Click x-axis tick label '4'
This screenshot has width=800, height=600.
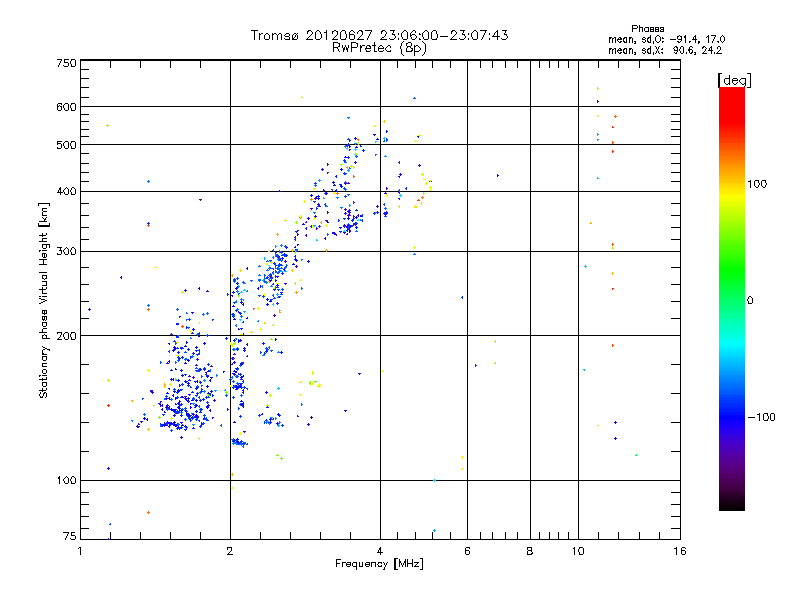pyautogui.click(x=380, y=551)
